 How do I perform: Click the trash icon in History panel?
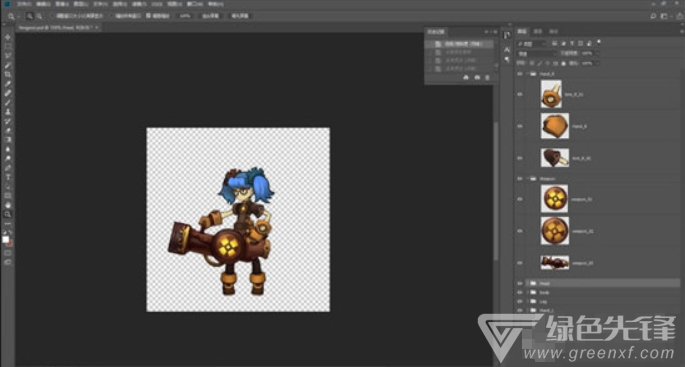pos(488,78)
